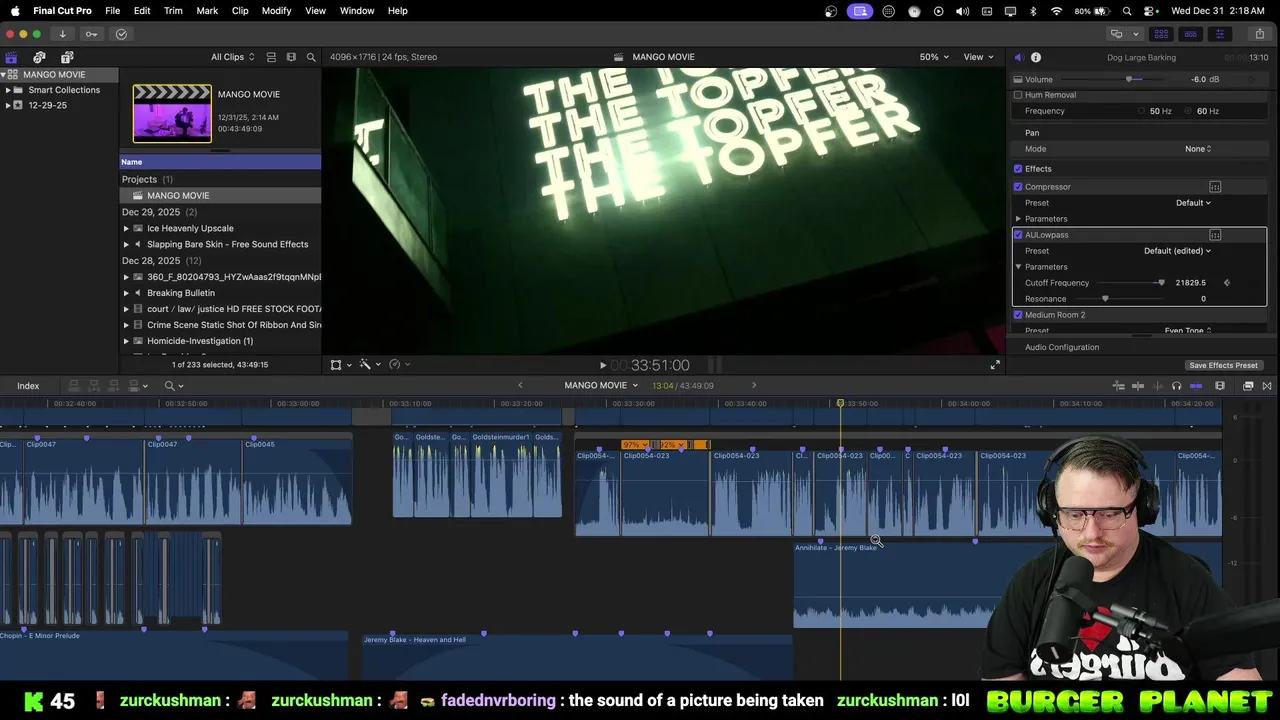
Task: Open the MANGO MOVIE timeline history dropdown
Action: tap(601, 386)
